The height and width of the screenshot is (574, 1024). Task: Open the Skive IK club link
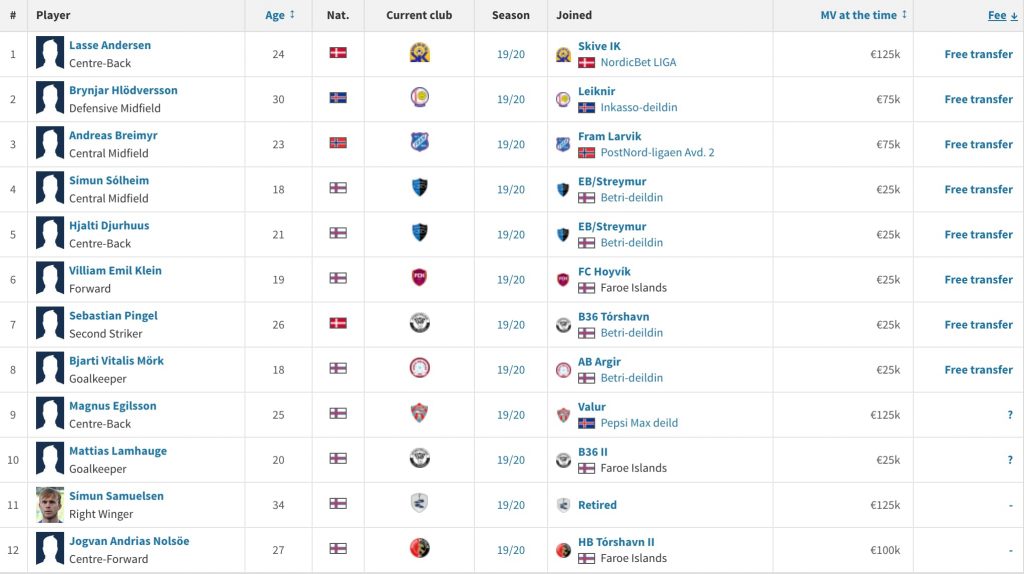click(x=599, y=46)
